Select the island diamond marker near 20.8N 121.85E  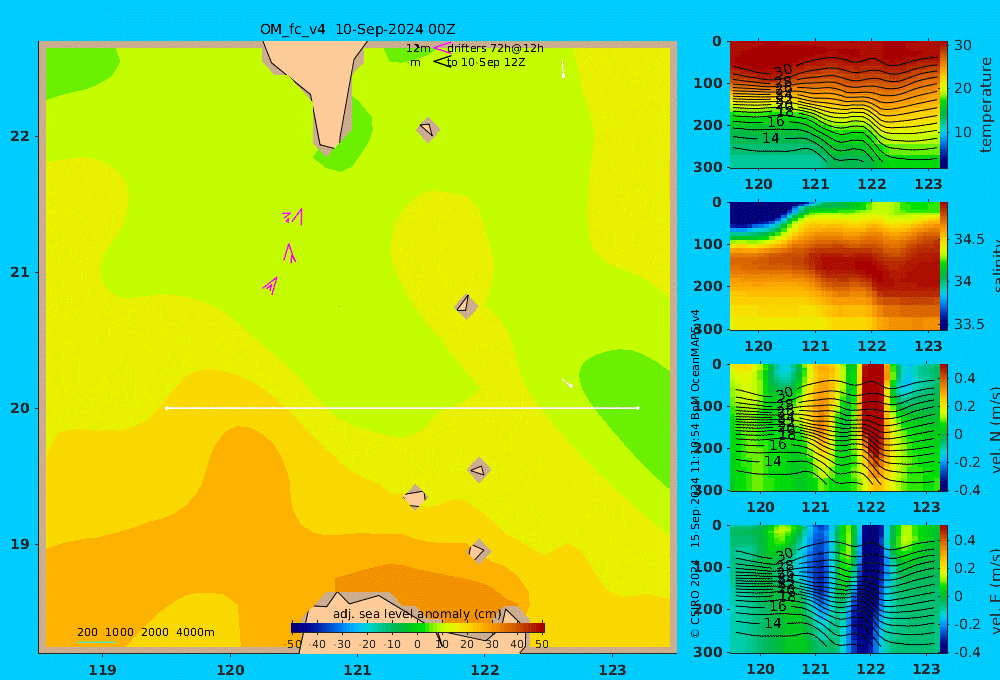(x=466, y=306)
